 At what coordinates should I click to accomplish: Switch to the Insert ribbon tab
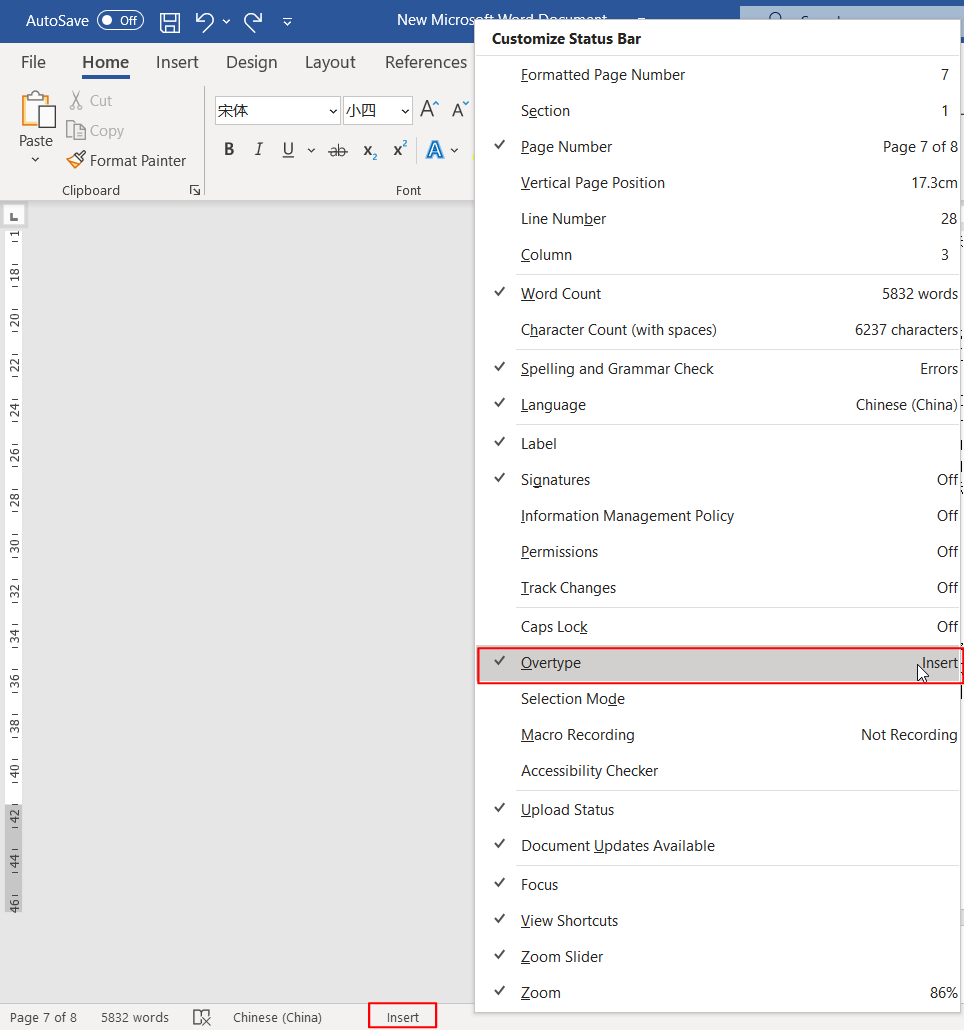coord(177,62)
